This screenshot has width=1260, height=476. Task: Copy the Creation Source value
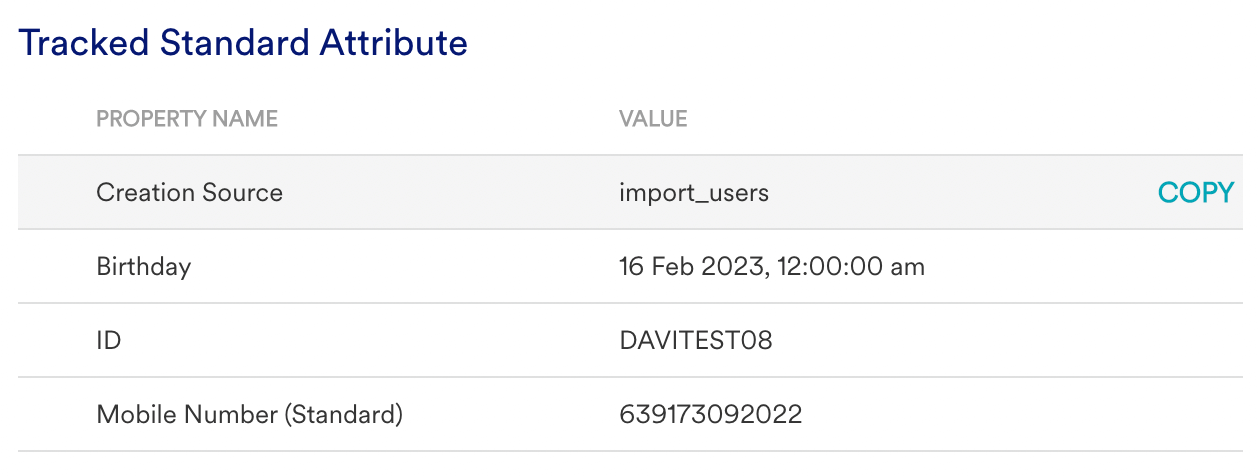coord(1196,193)
